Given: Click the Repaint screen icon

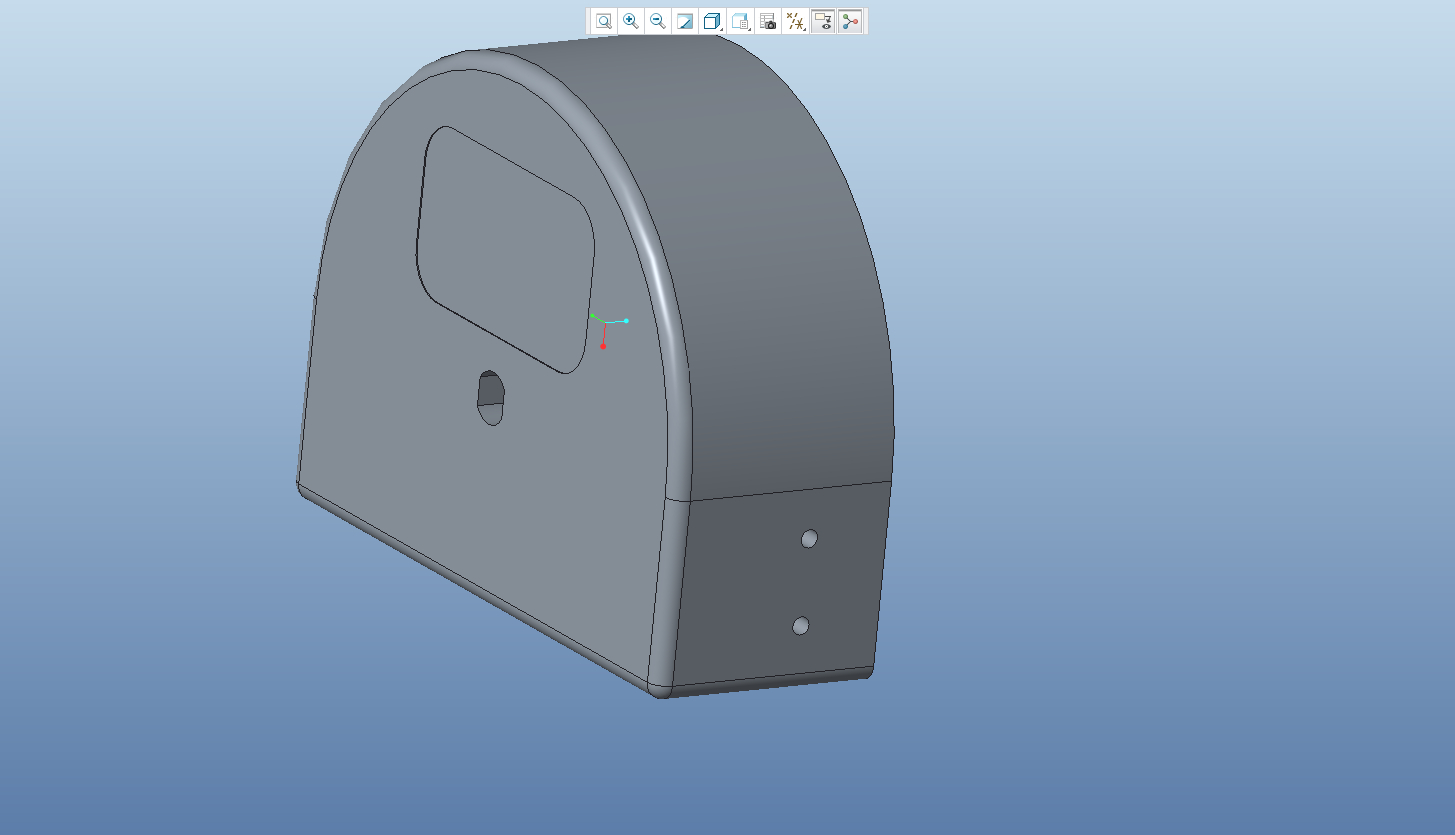Looking at the screenshot, I should tap(685, 21).
